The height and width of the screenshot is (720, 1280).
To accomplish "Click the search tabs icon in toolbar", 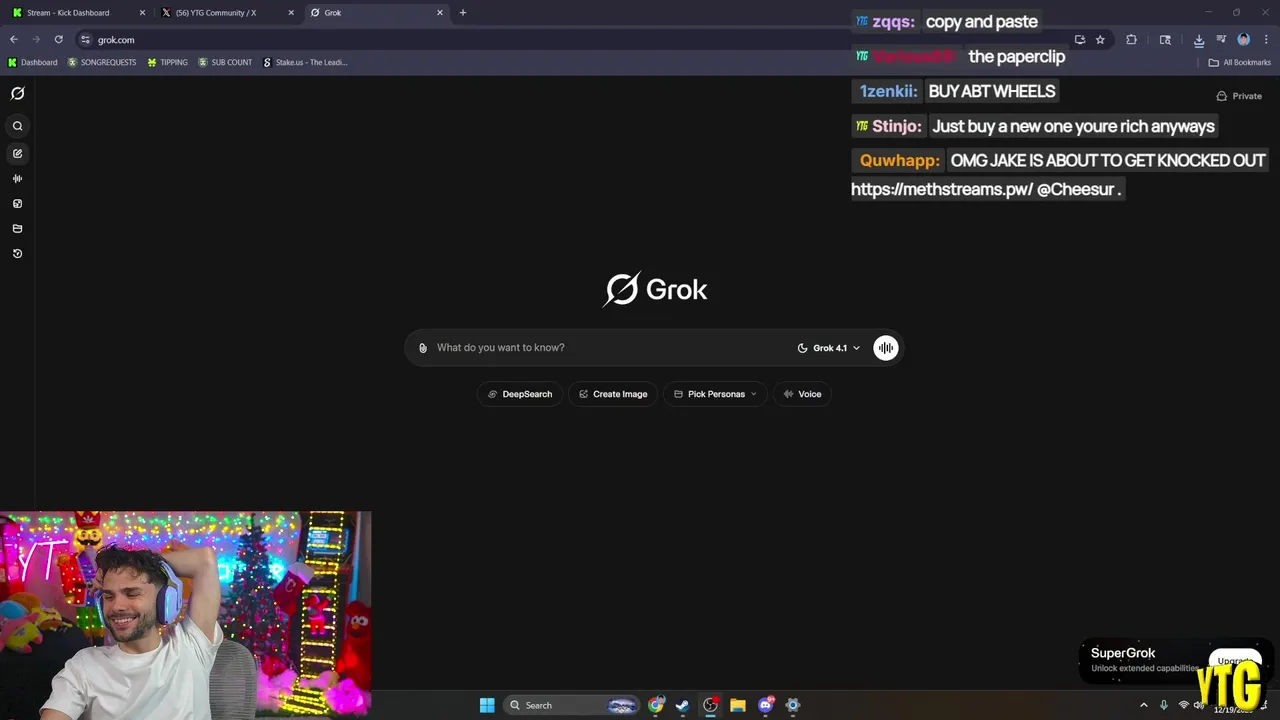I will pos(1165,40).
